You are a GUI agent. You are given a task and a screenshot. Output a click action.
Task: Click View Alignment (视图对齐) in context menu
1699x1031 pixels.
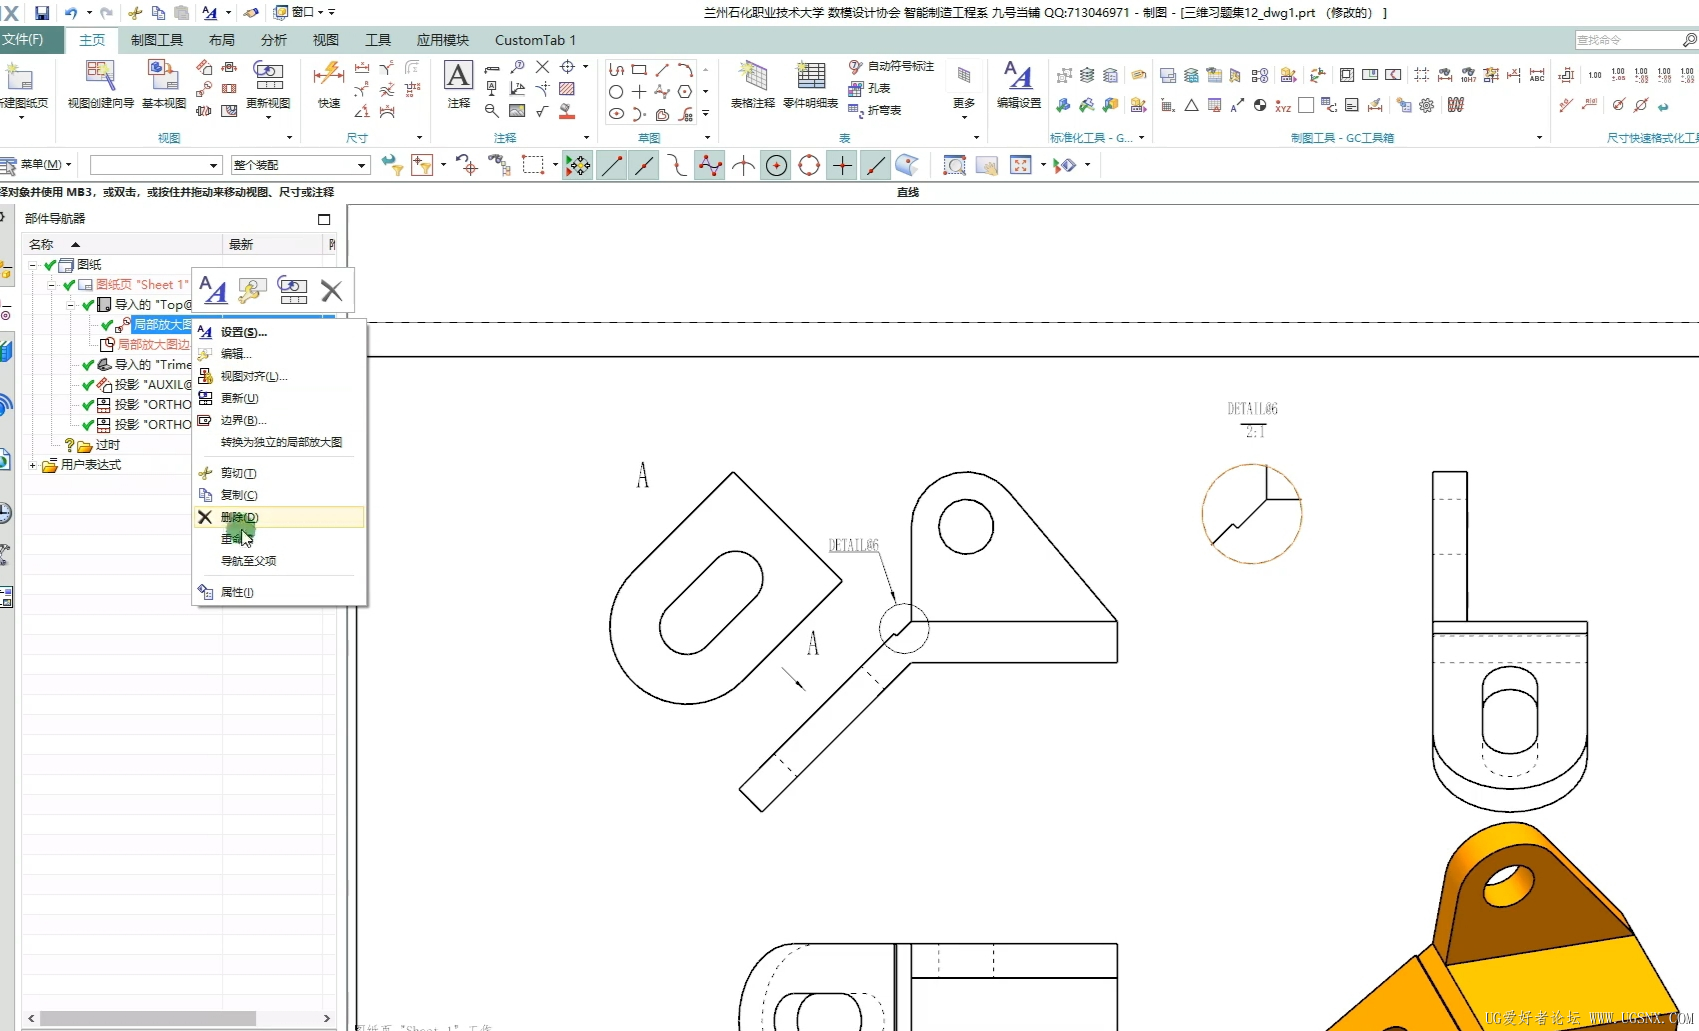click(278, 376)
